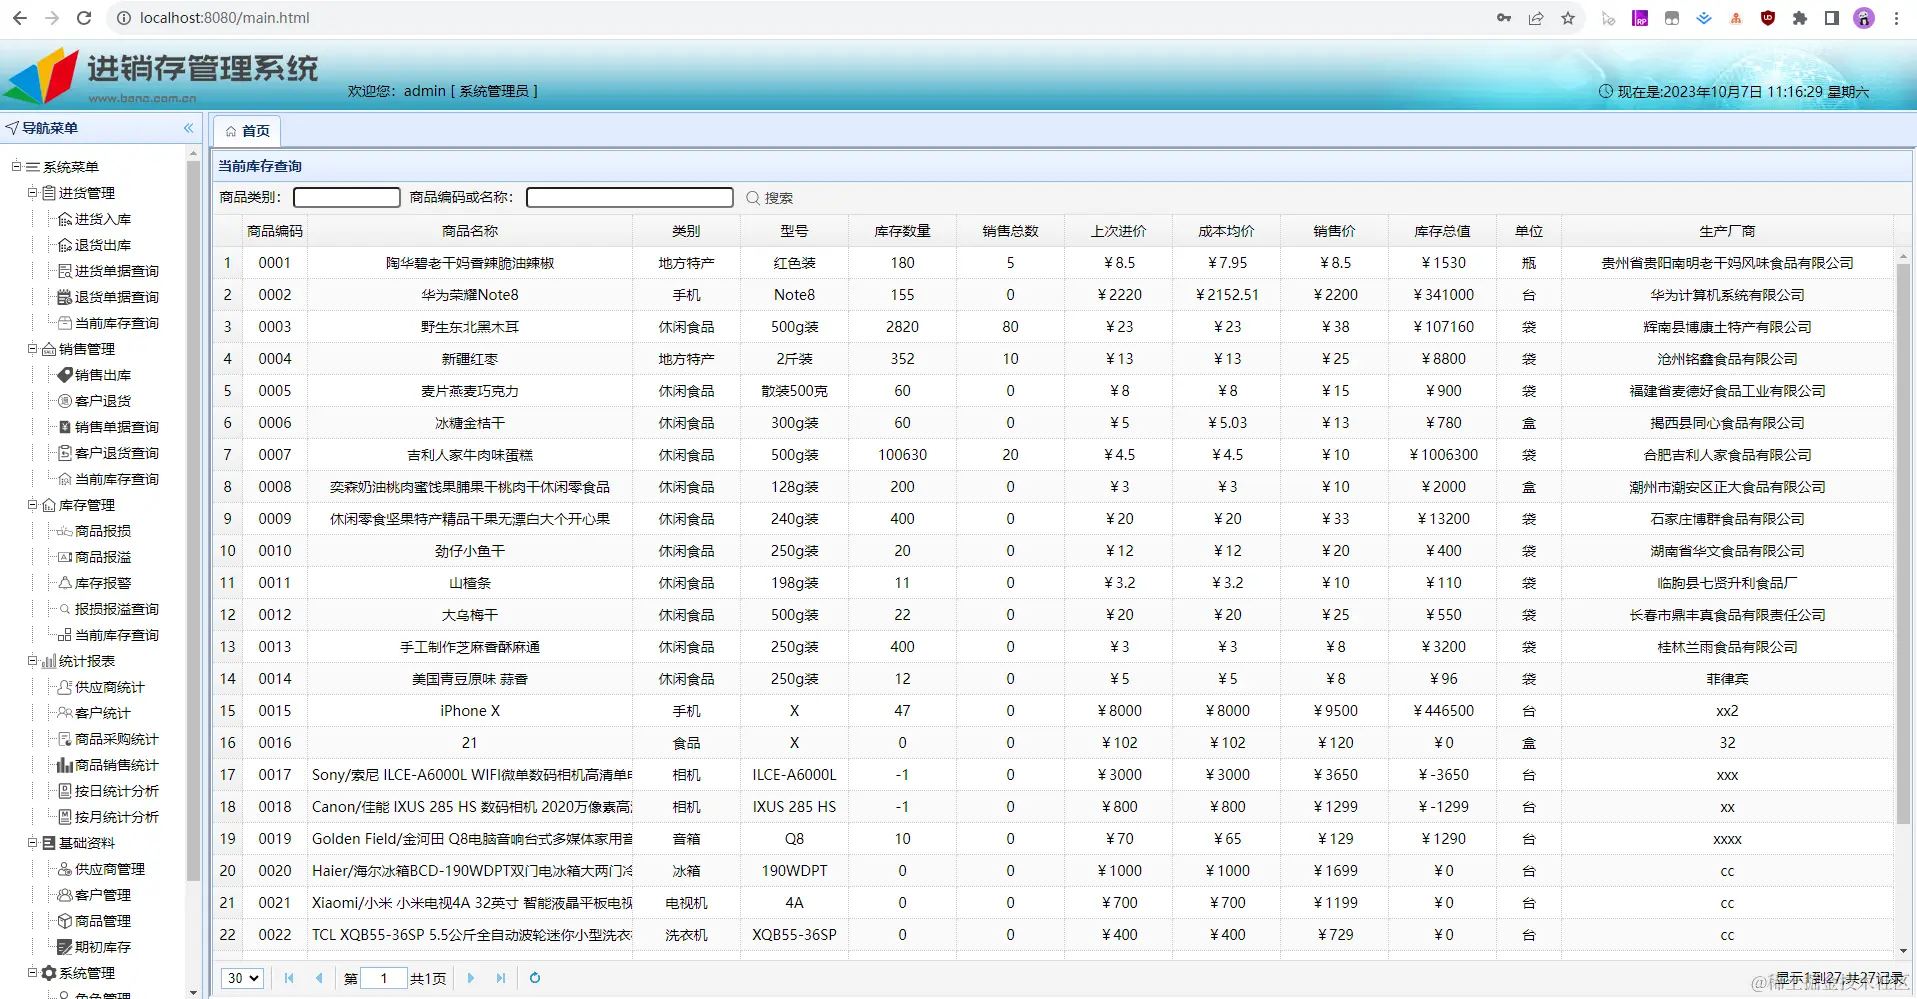
Task: Open 按日统计分析 in the sidebar
Action: coord(116,791)
